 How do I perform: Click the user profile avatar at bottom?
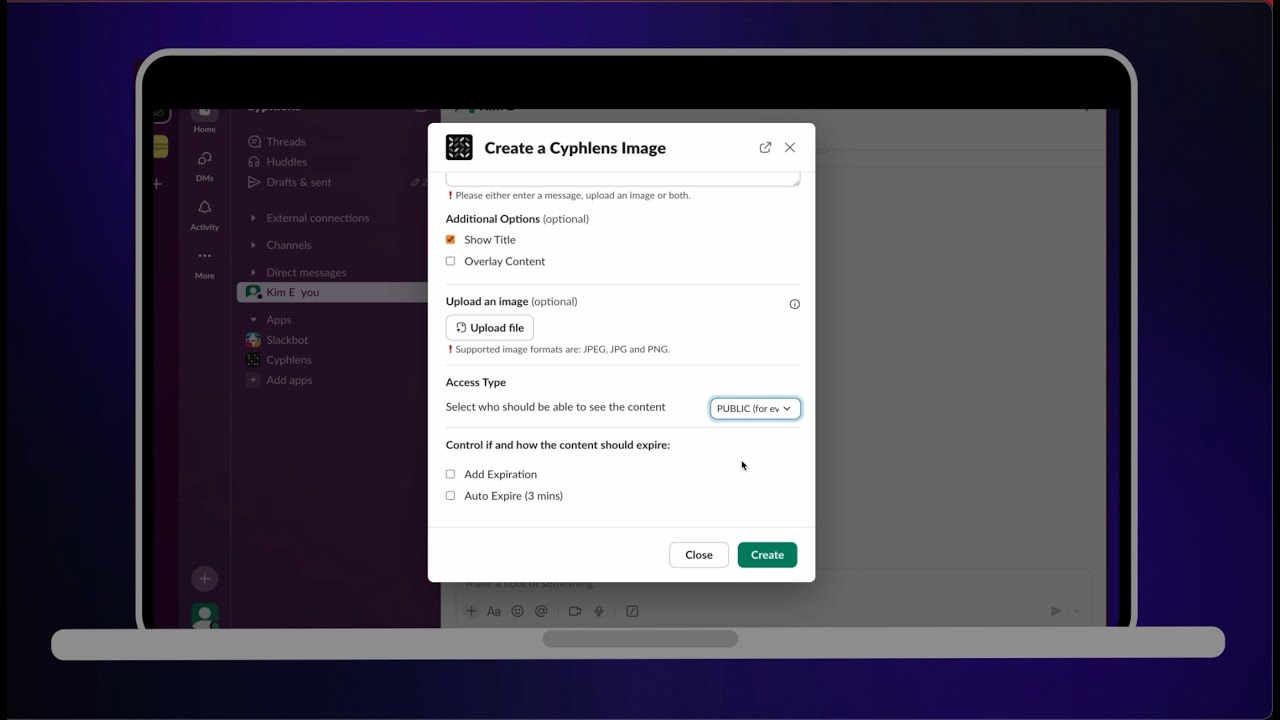click(204, 616)
